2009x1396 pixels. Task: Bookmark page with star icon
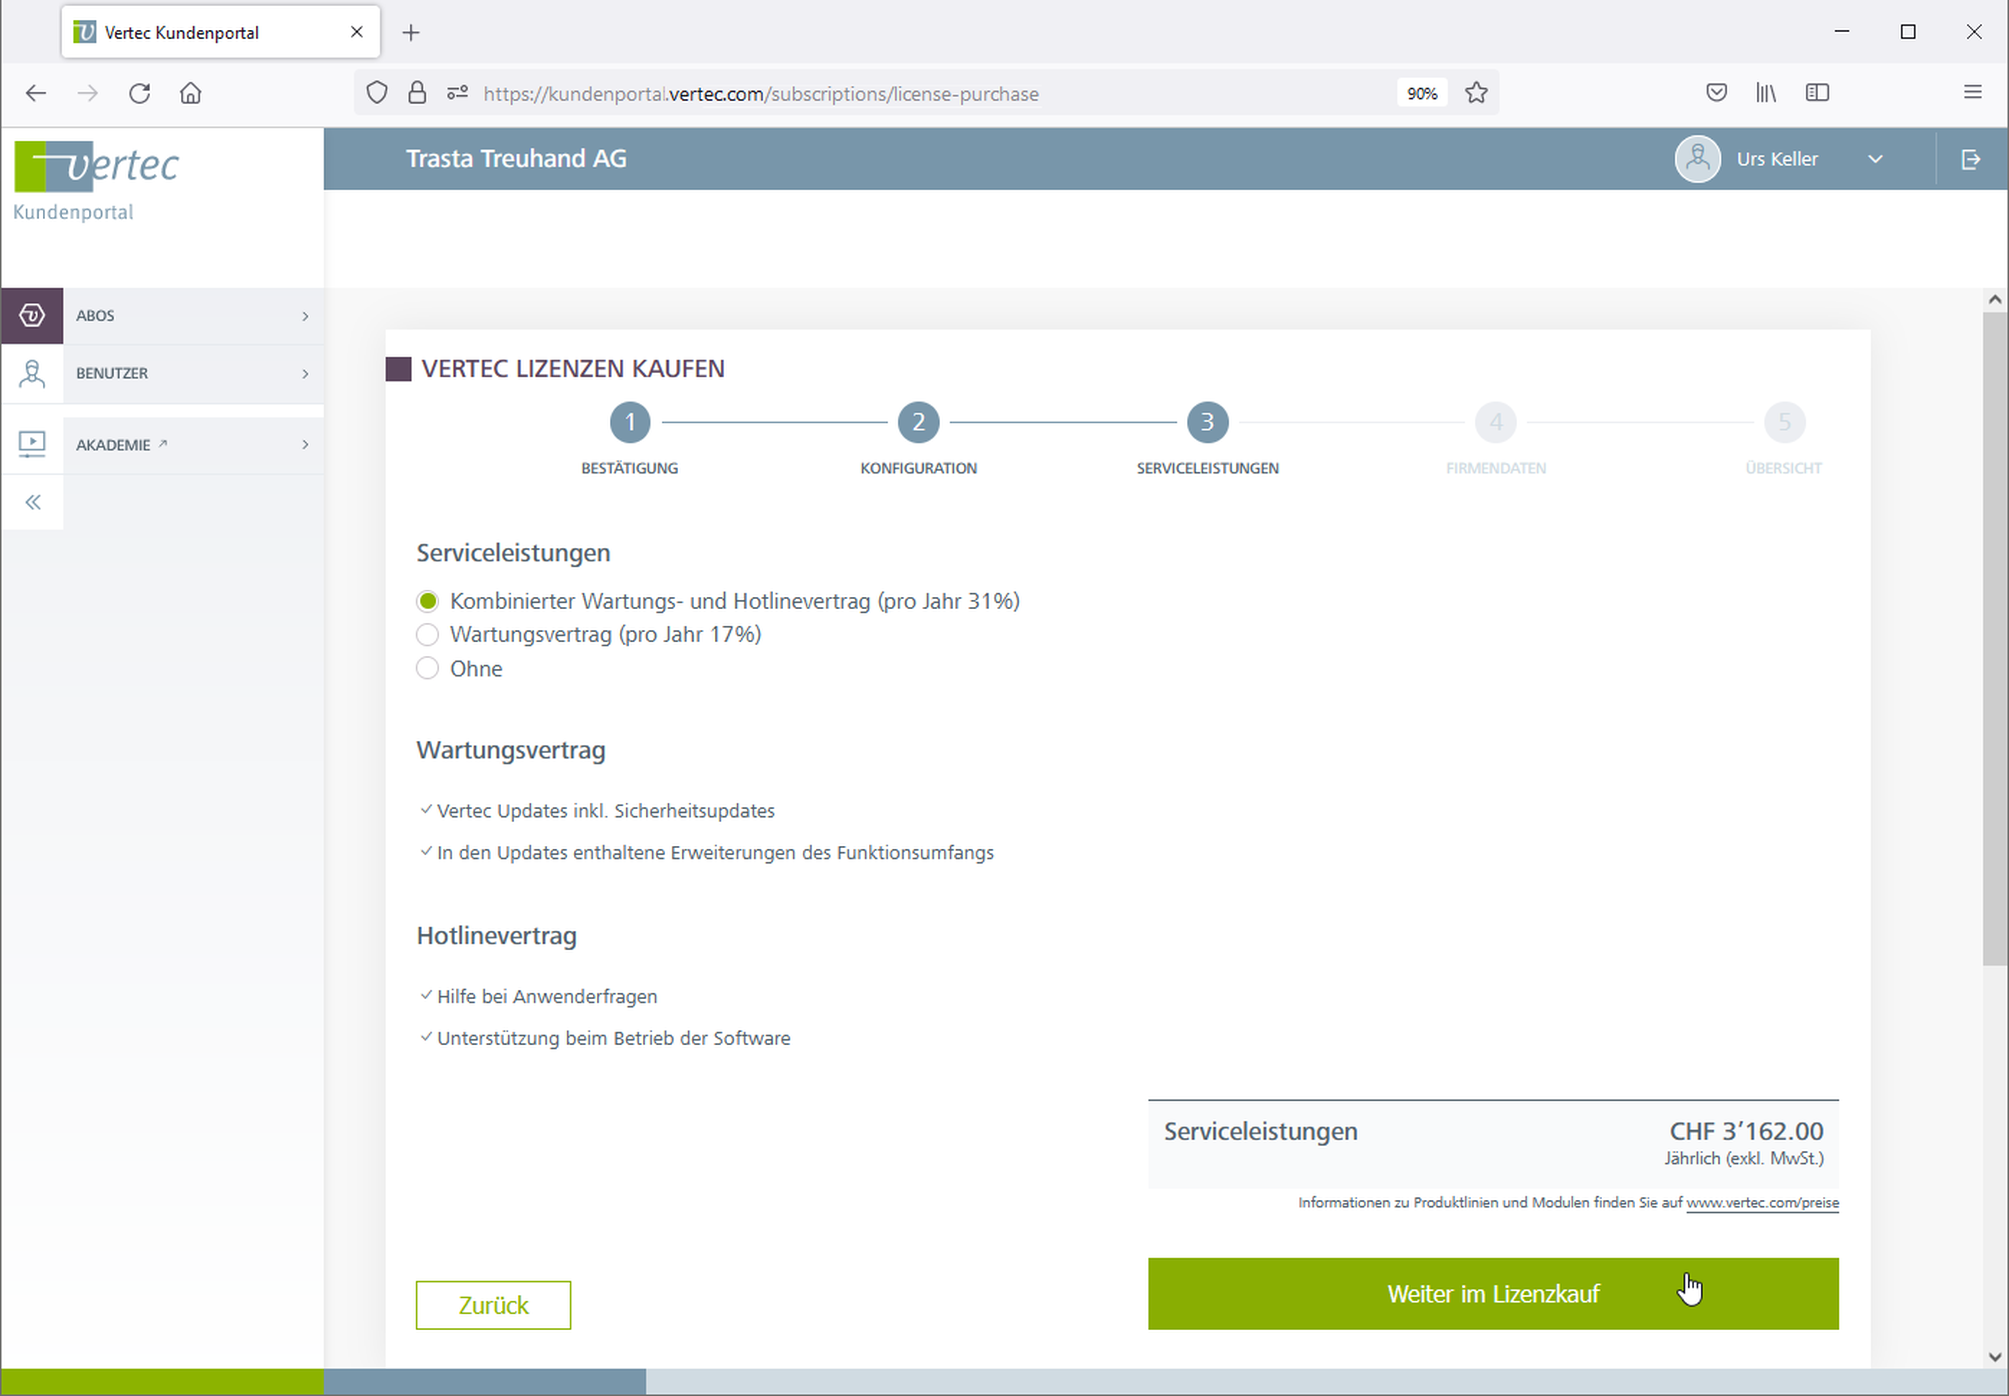(1476, 93)
